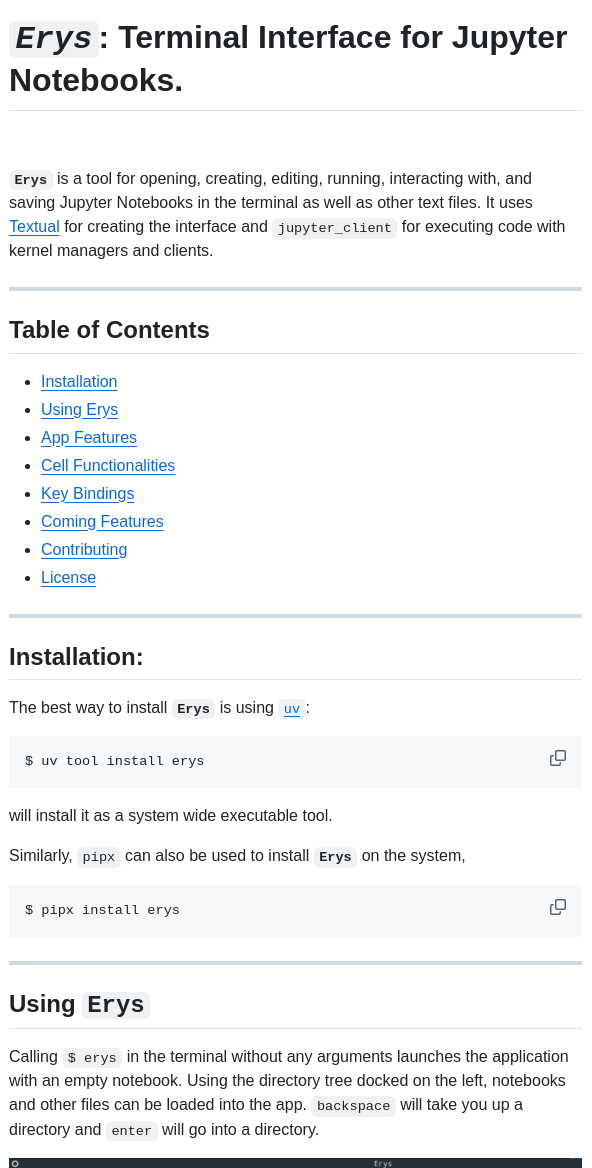Click the backspace key badge

352,1105
